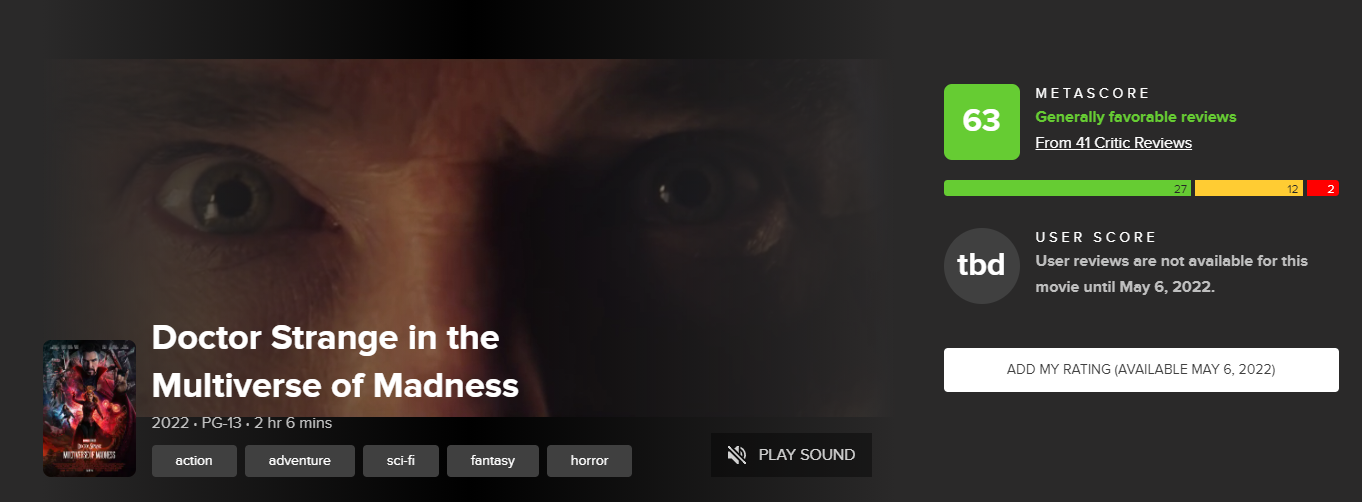This screenshot has width=1362, height=502.
Task: Click the METASCORE heading label
Action: point(1092,93)
